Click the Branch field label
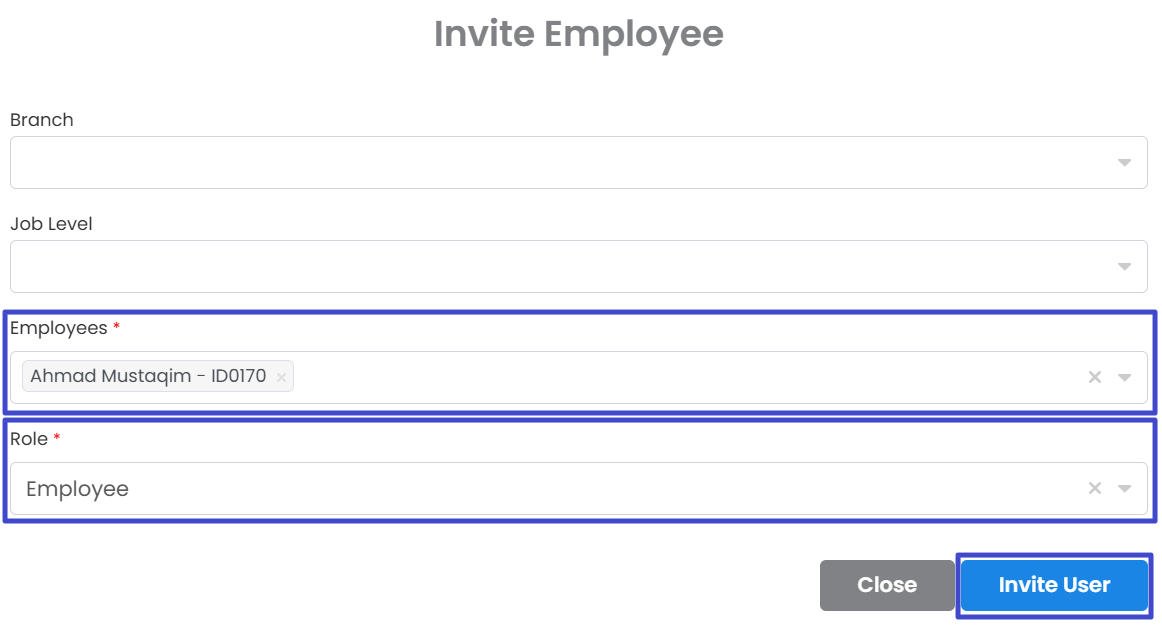 coord(42,120)
